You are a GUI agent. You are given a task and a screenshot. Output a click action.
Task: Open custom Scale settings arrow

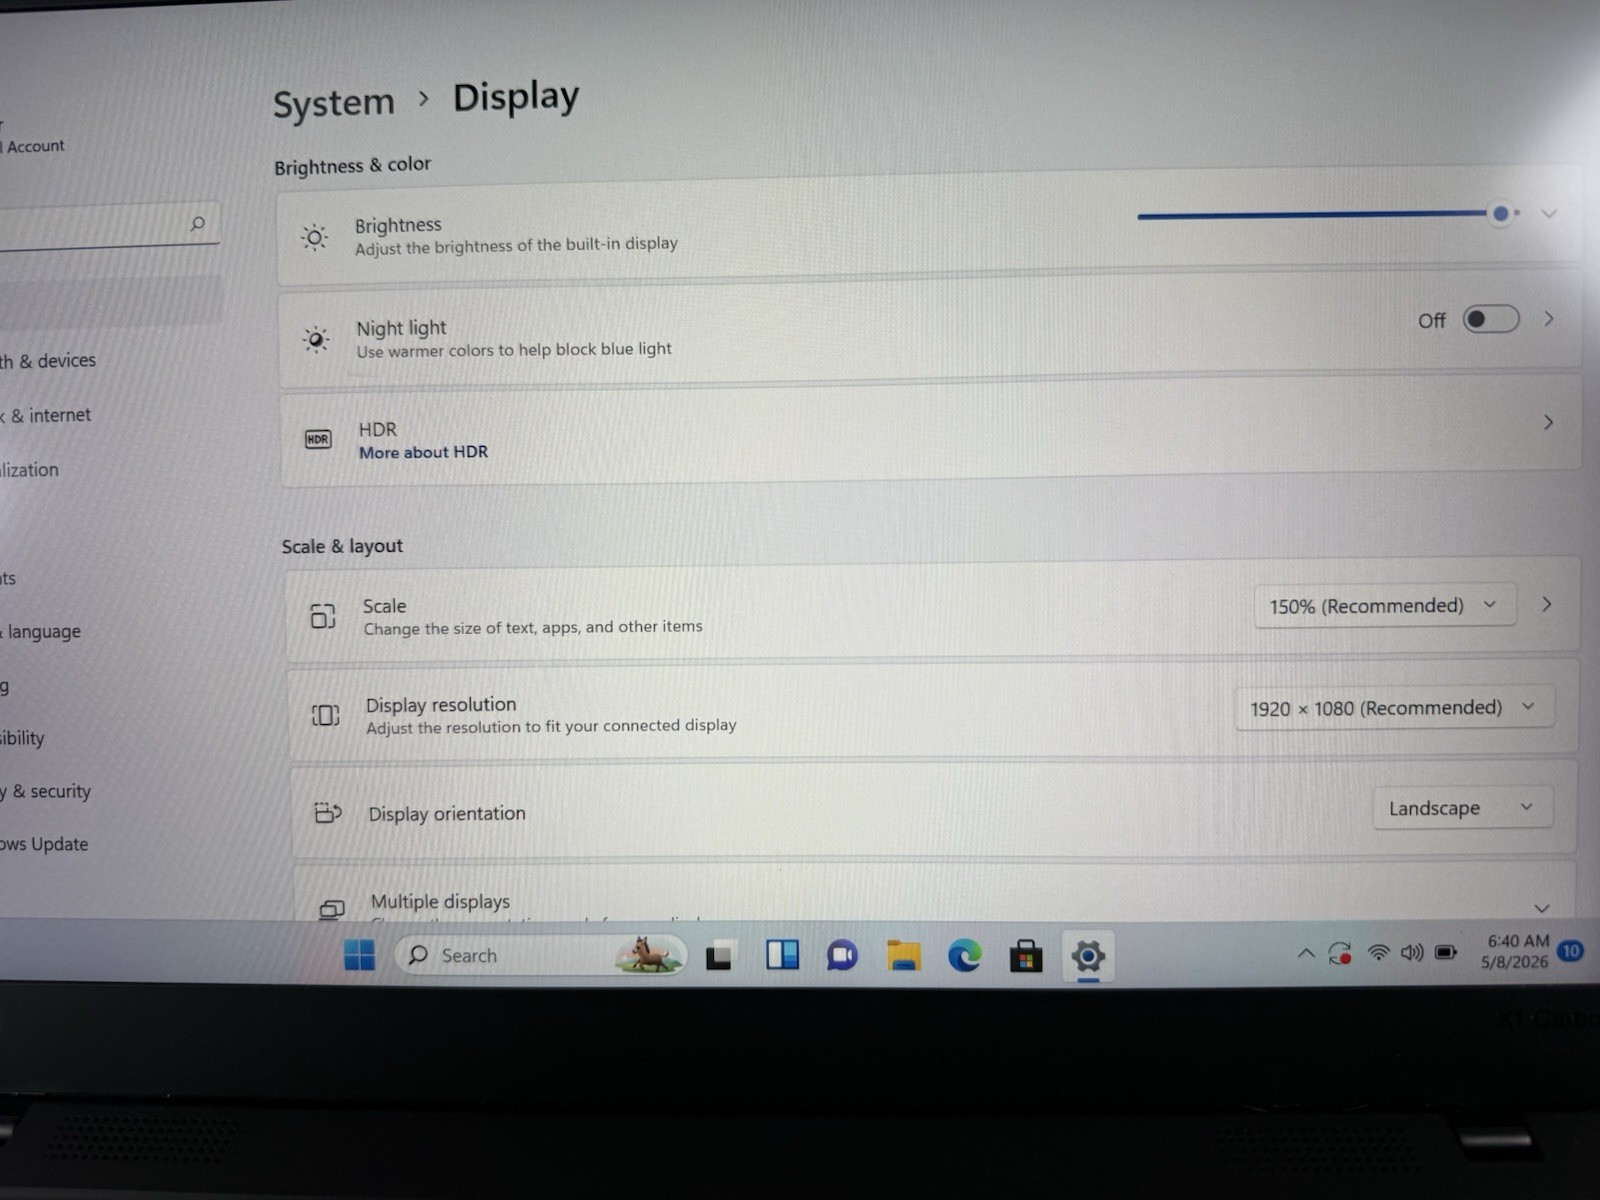click(x=1546, y=604)
